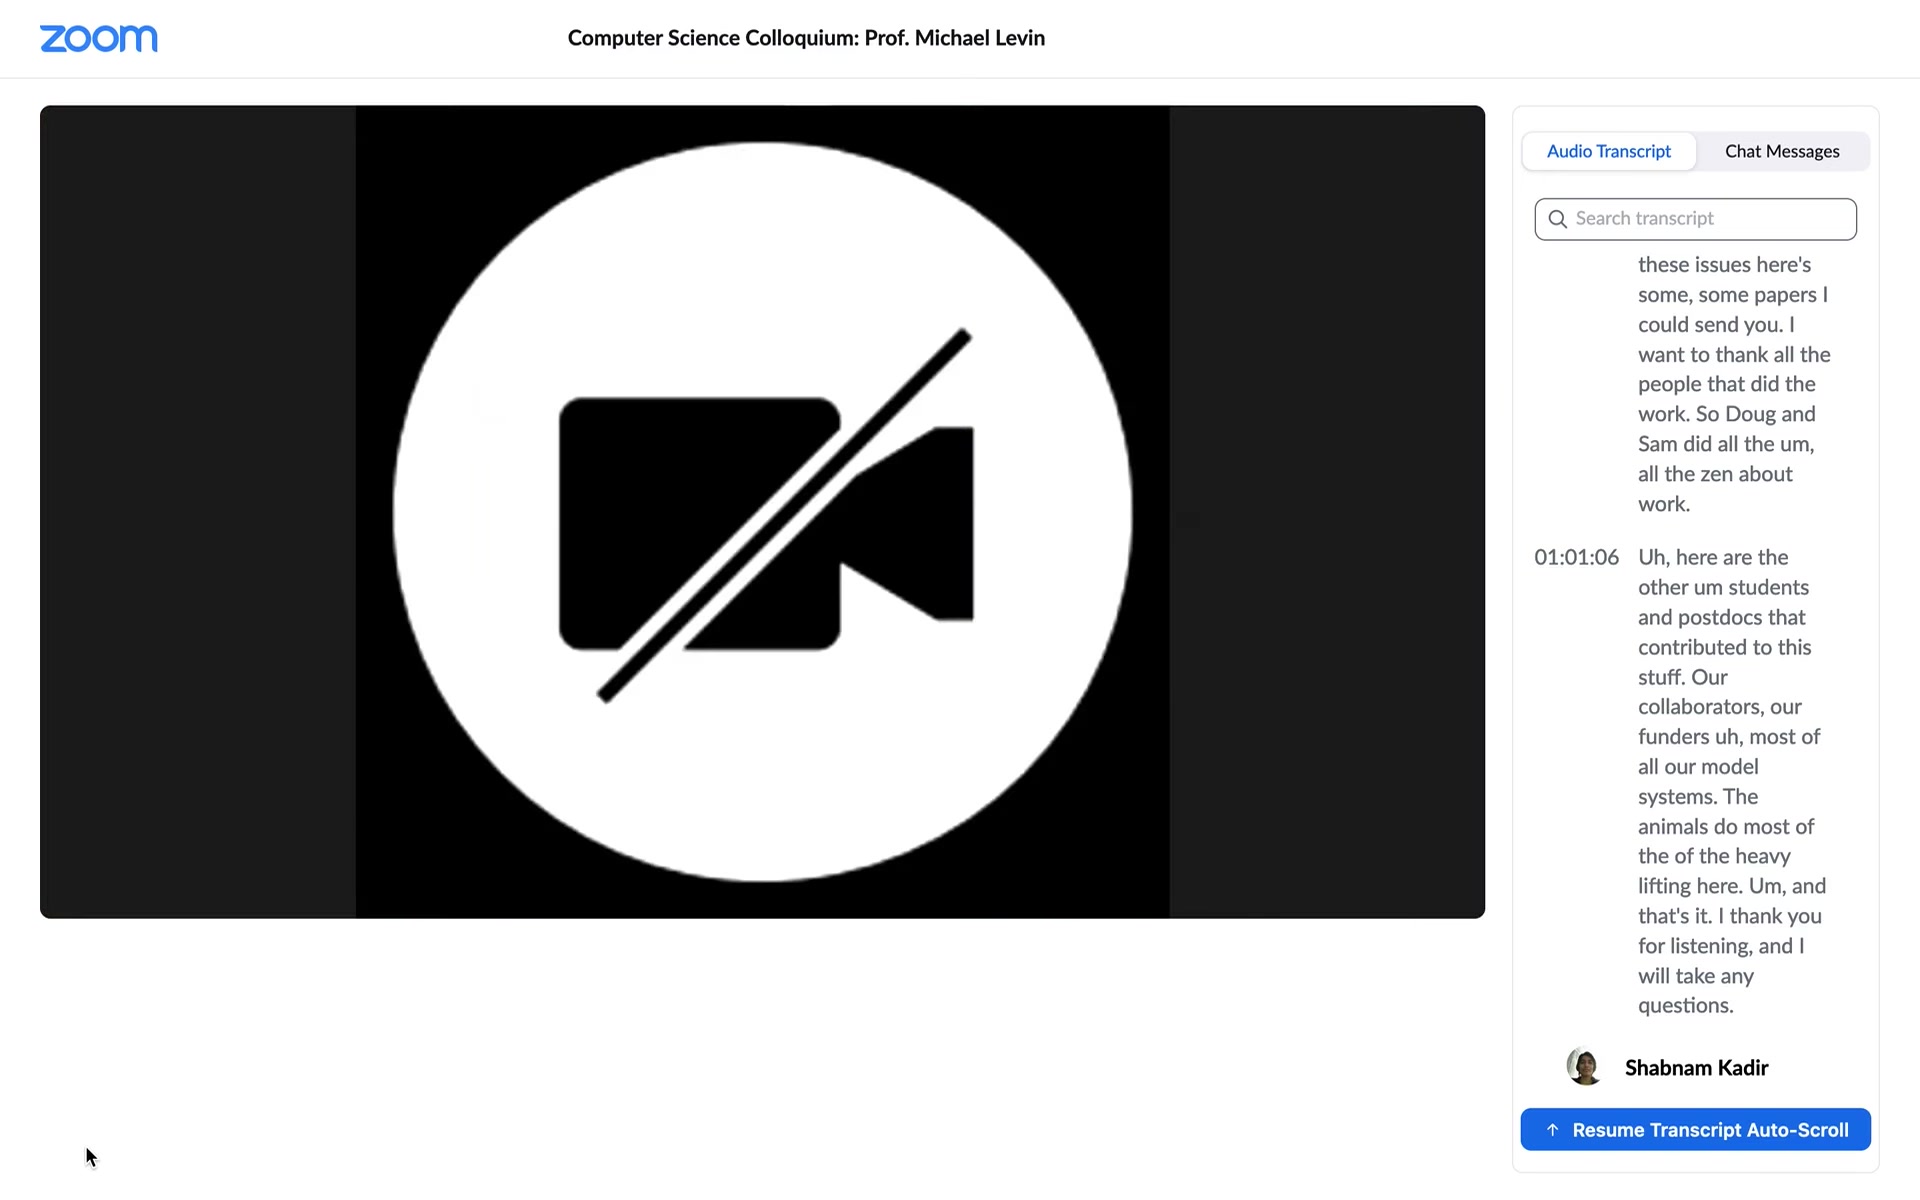Click the right dark margin of video player

pos(1326,512)
